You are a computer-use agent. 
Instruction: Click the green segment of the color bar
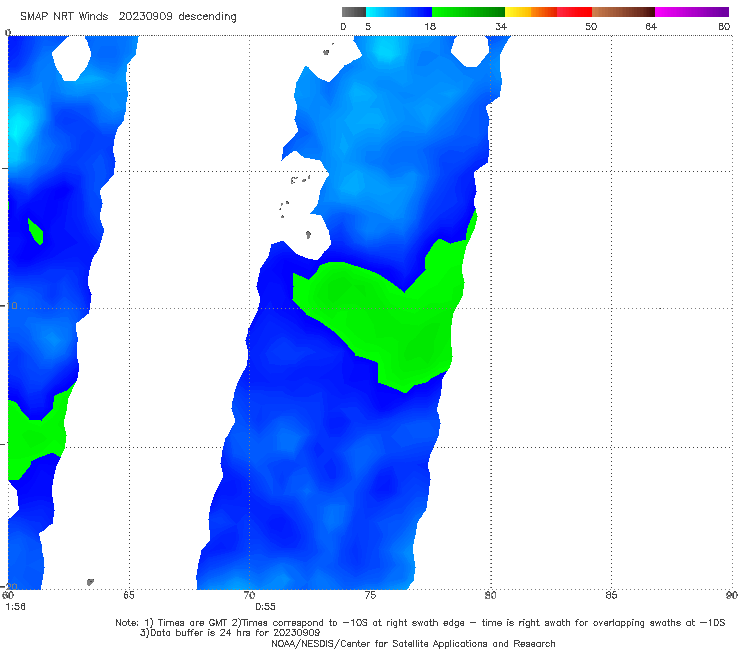468,12
